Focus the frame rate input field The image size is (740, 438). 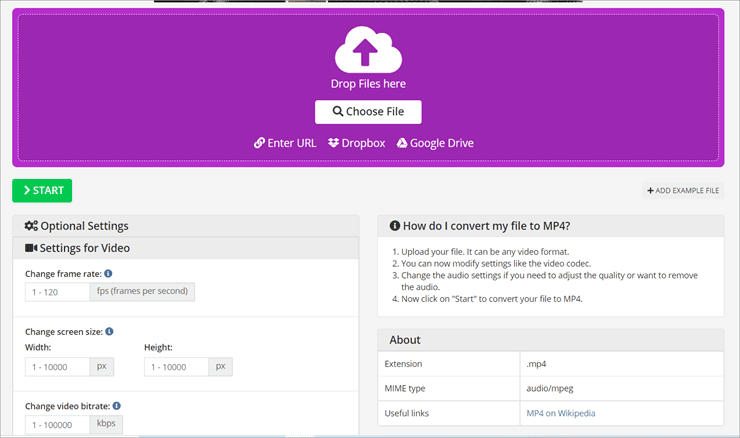pos(57,292)
